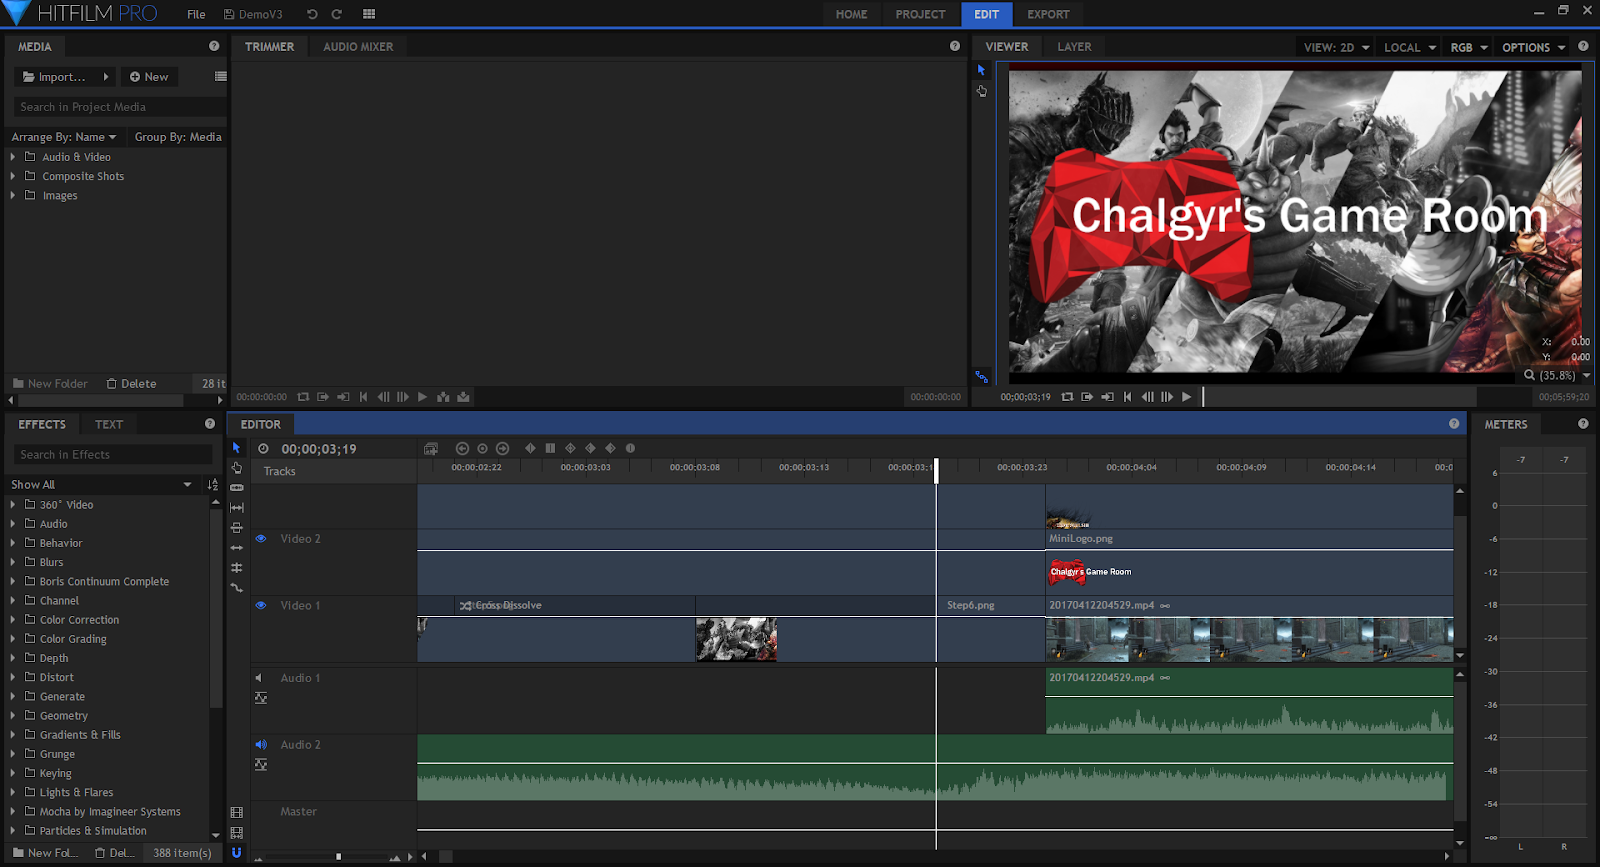This screenshot has width=1600, height=867.
Task: Open the File menu
Action: point(196,14)
